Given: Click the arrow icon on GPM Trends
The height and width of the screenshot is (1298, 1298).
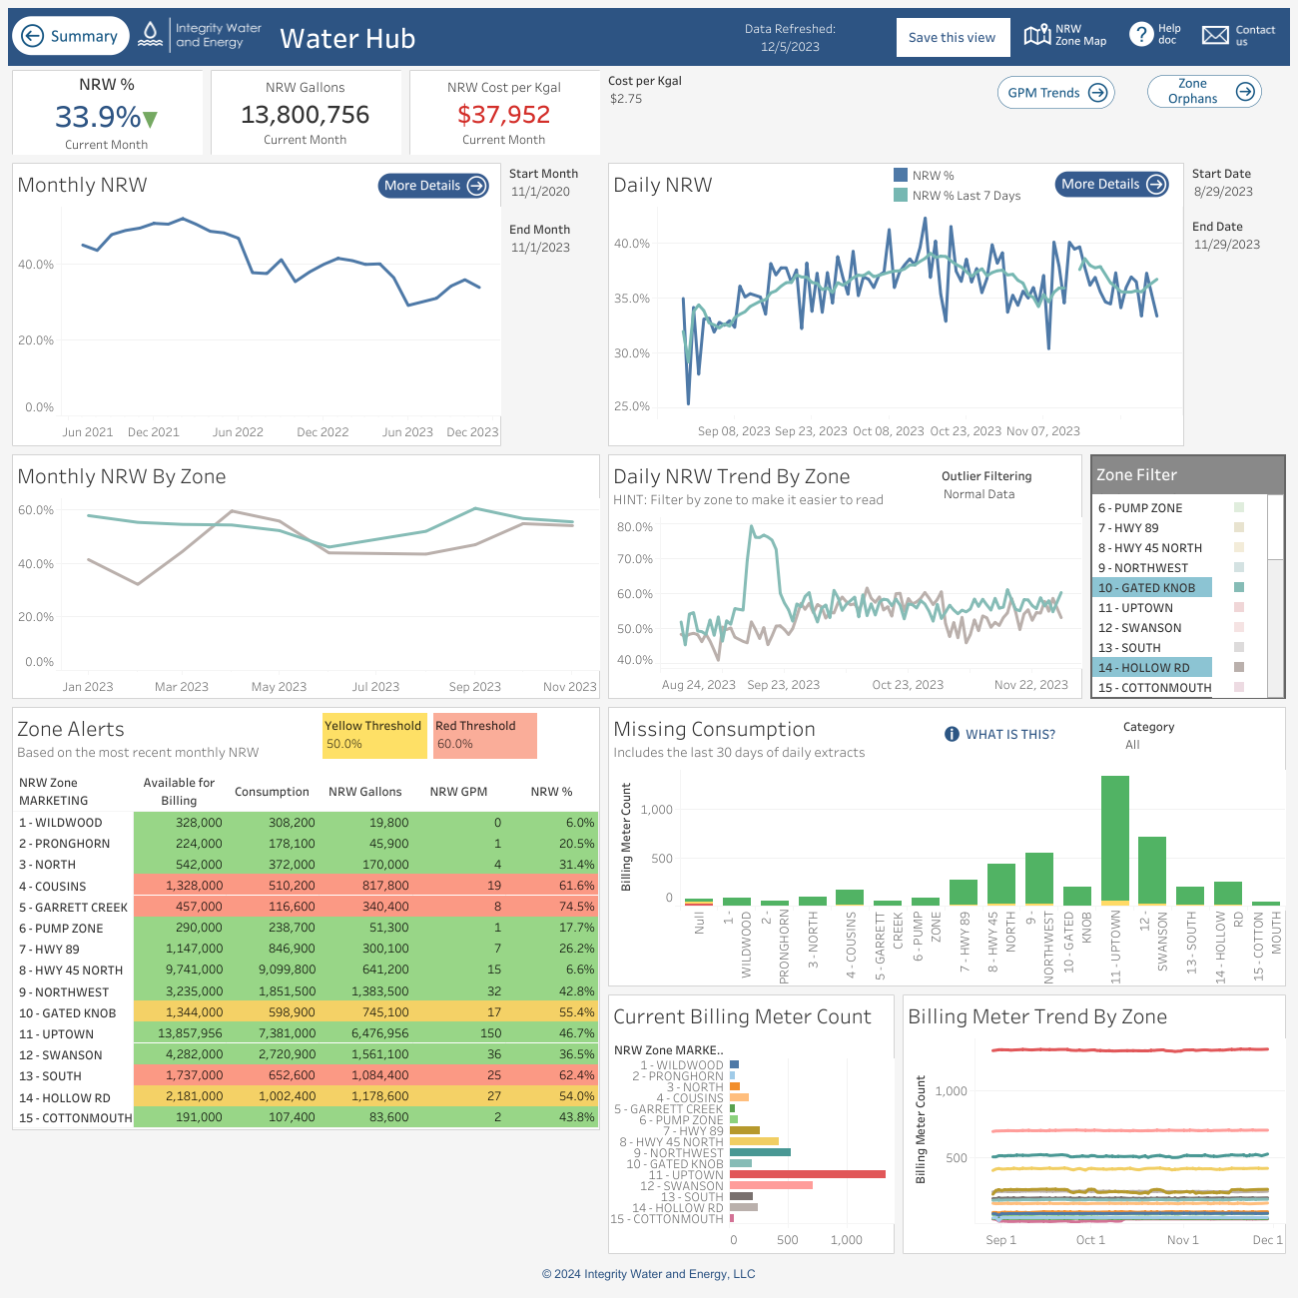Looking at the screenshot, I should pyautogui.click(x=1097, y=93).
